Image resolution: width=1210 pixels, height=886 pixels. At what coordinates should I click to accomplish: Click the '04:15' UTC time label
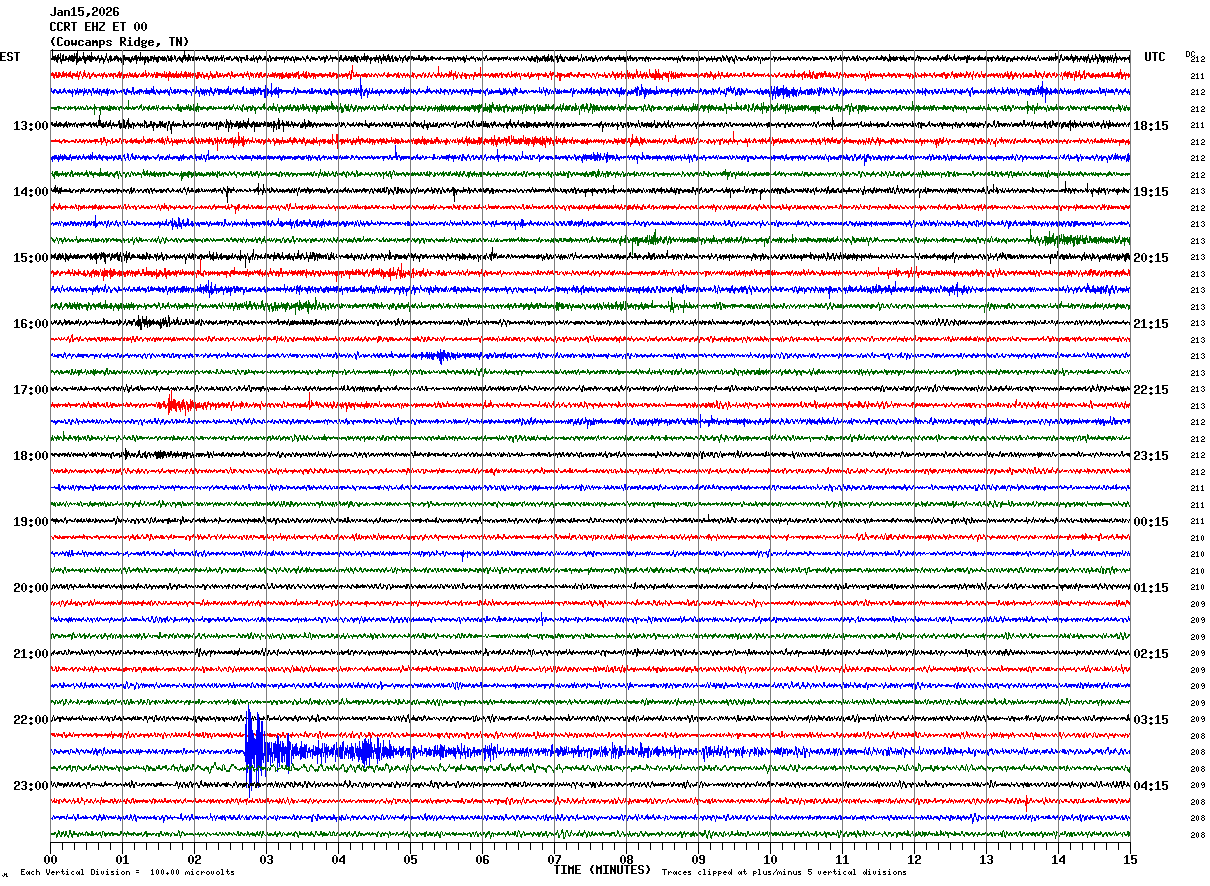pos(1151,786)
